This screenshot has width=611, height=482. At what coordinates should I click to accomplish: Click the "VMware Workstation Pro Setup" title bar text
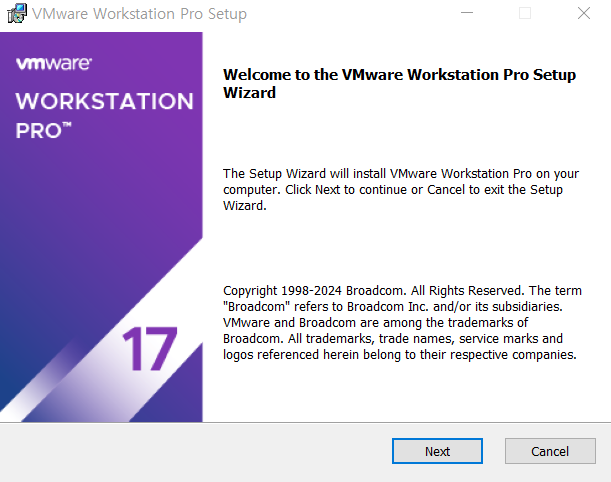pos(140,14)
